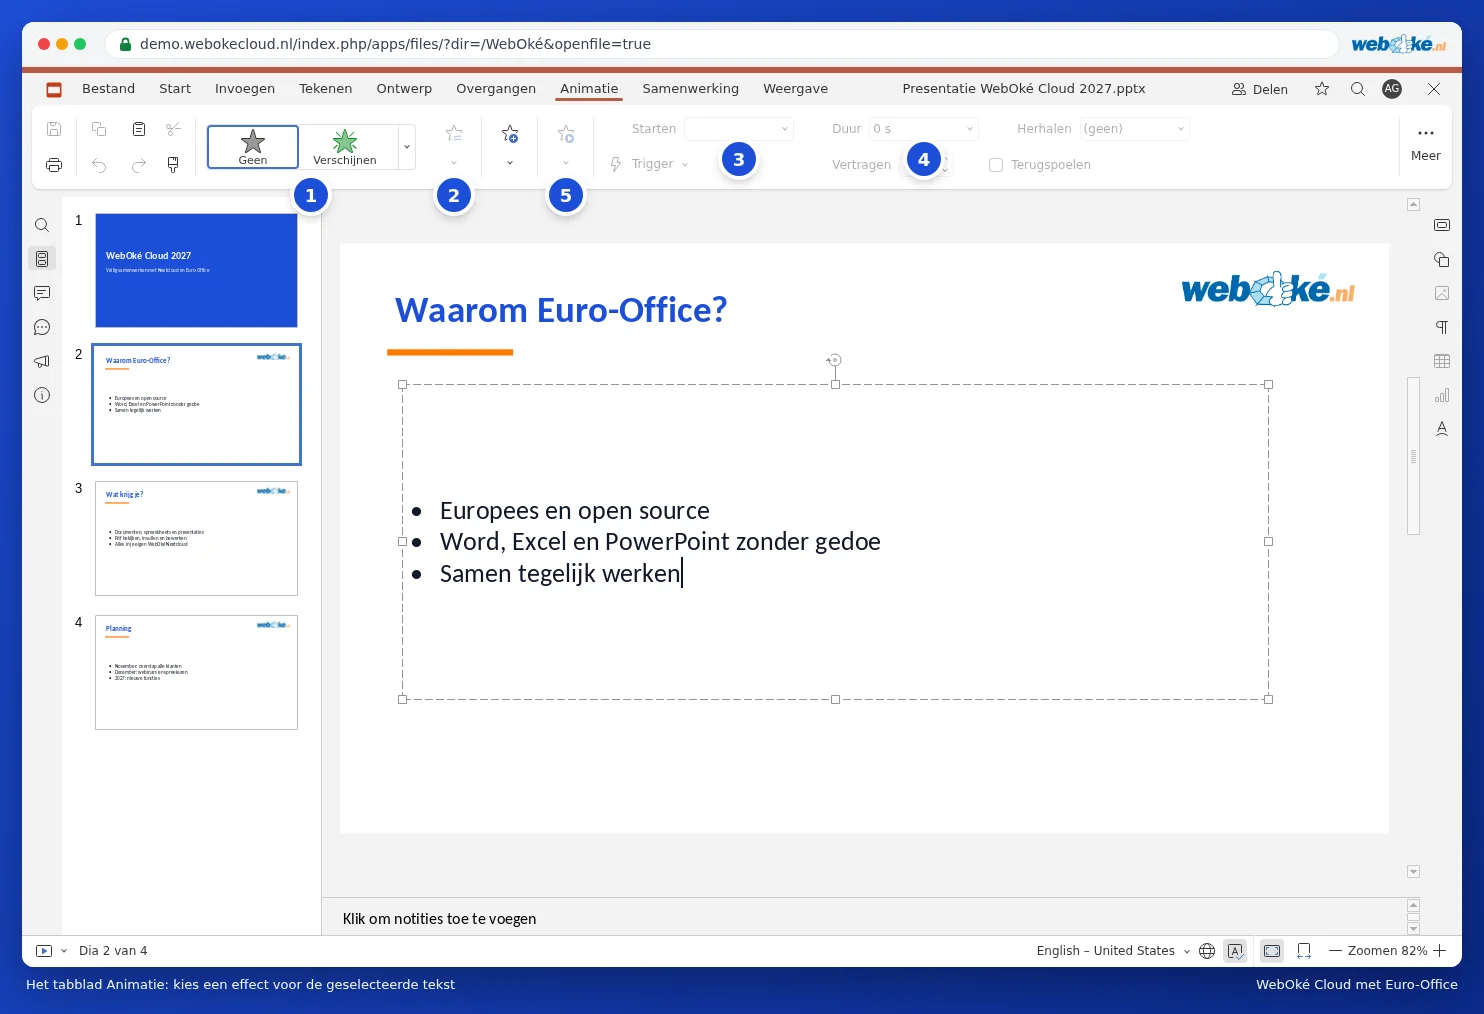Switch to the Invoegen tab
Image resolution: width=1484 pixels, height=1014 pixels.
point(245,89)
